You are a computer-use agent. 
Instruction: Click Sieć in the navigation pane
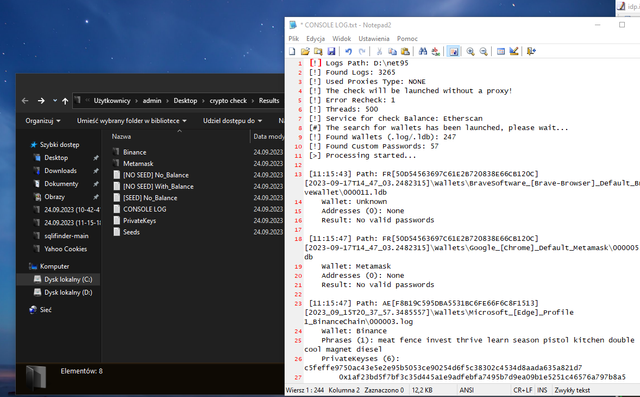coord(46,310)
